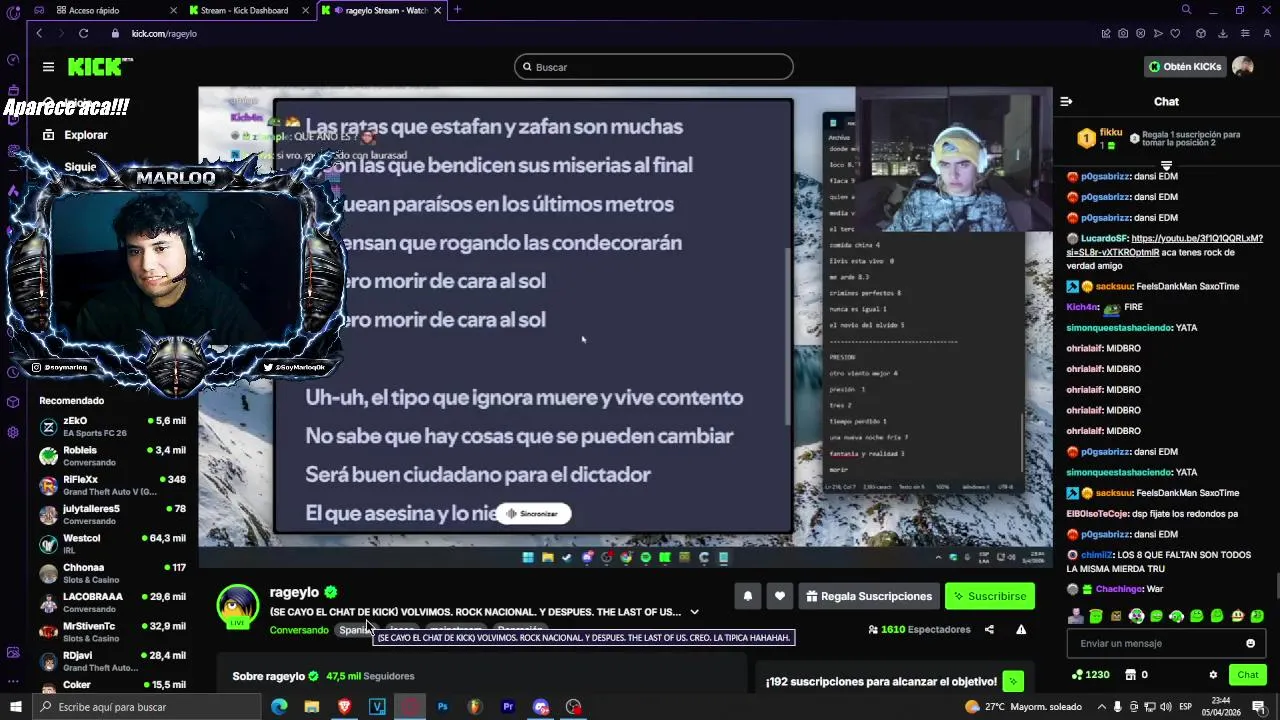
Task: Open recommended channel Chhonaa
Action: pos(113,573)
